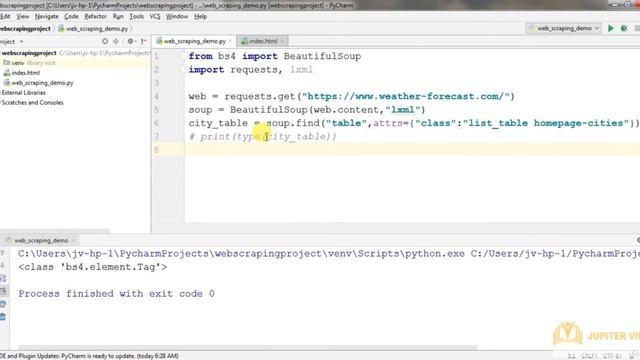Click the greyed lxml import on line 2
This screenshot has width=640, height=360.
[x=301, y=70]
